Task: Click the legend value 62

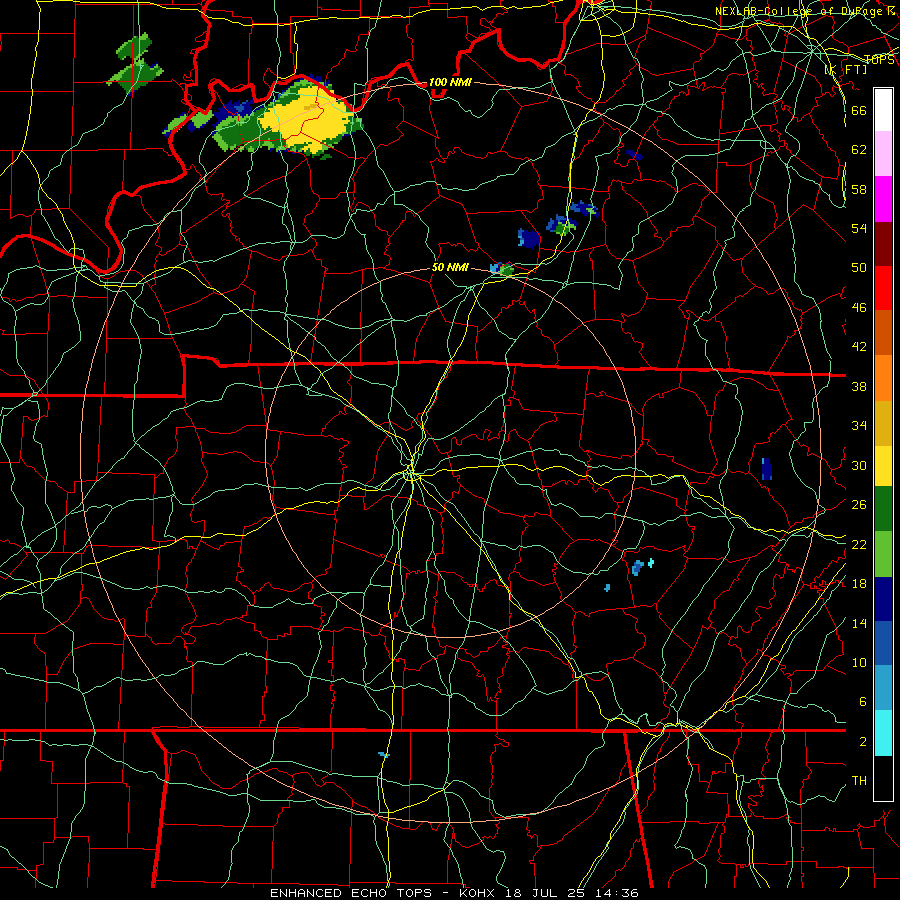Action: tap(859, 149)
